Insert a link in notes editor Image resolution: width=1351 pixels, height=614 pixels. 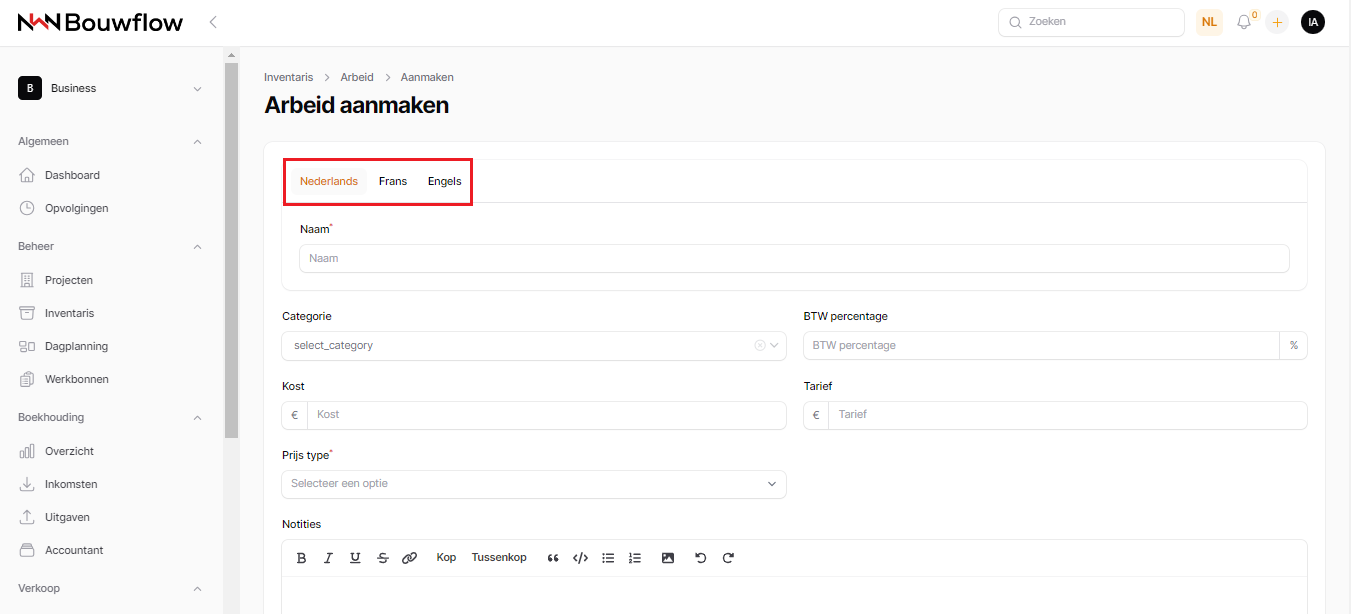click(409, 558)
